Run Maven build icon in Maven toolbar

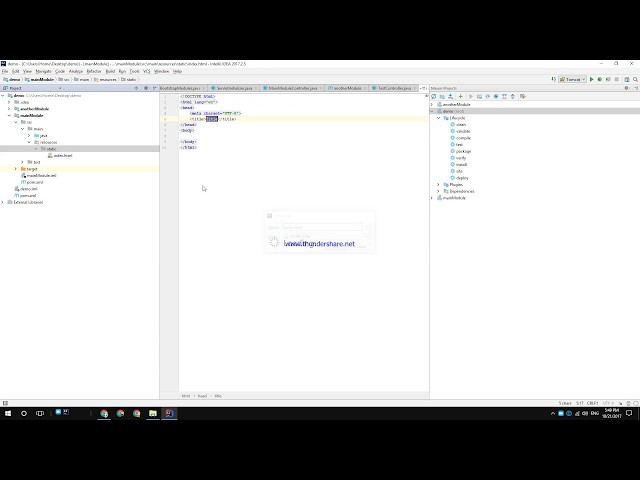point(471,96)
